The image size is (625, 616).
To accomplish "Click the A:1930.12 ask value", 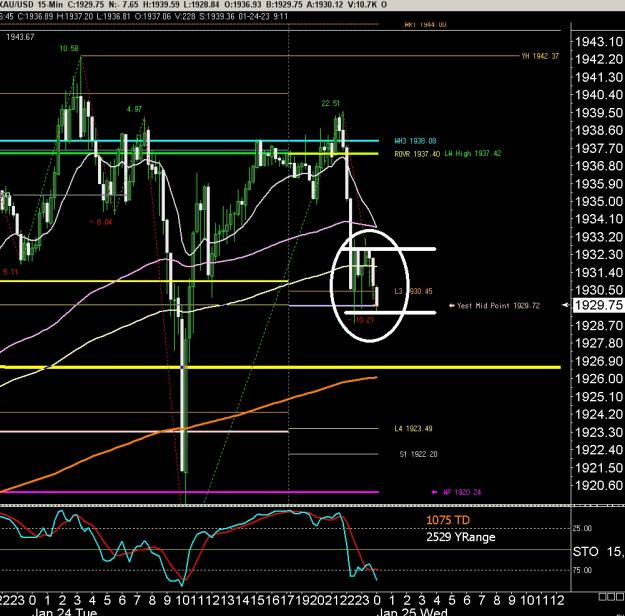I will [x=325, y=5].
